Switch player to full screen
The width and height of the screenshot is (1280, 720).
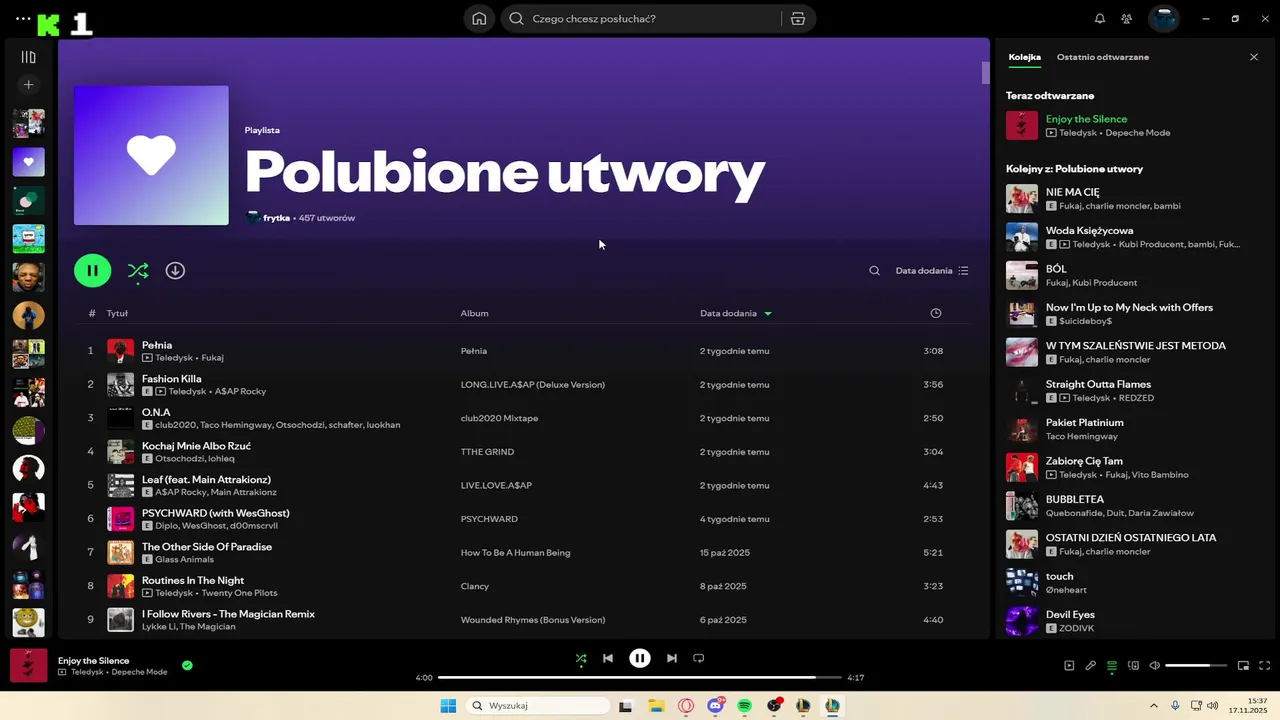click(1265, 666)
